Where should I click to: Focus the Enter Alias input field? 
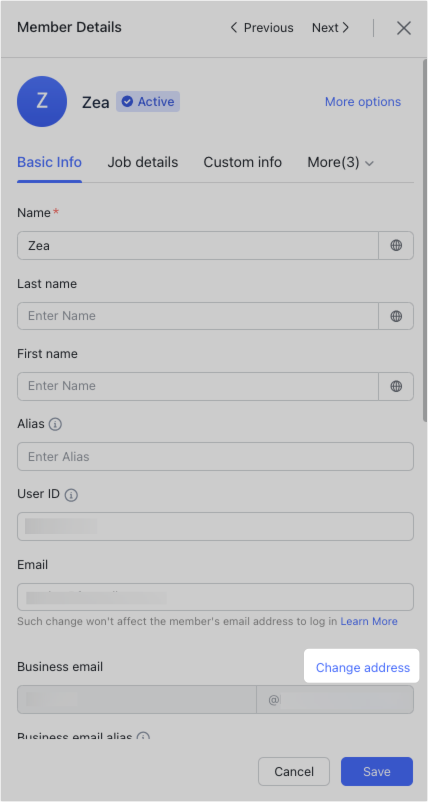(x=215, y=457)
